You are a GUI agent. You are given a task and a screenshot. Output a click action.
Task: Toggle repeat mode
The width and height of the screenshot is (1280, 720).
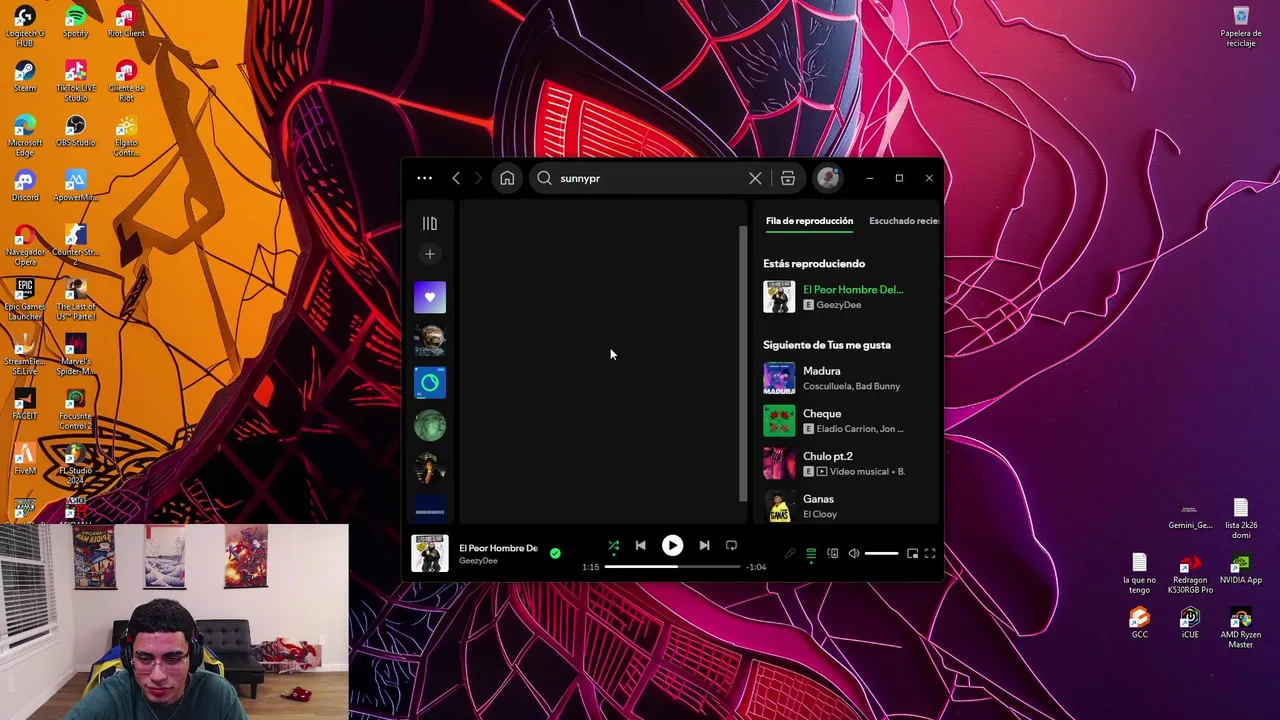tap(731, 546)
